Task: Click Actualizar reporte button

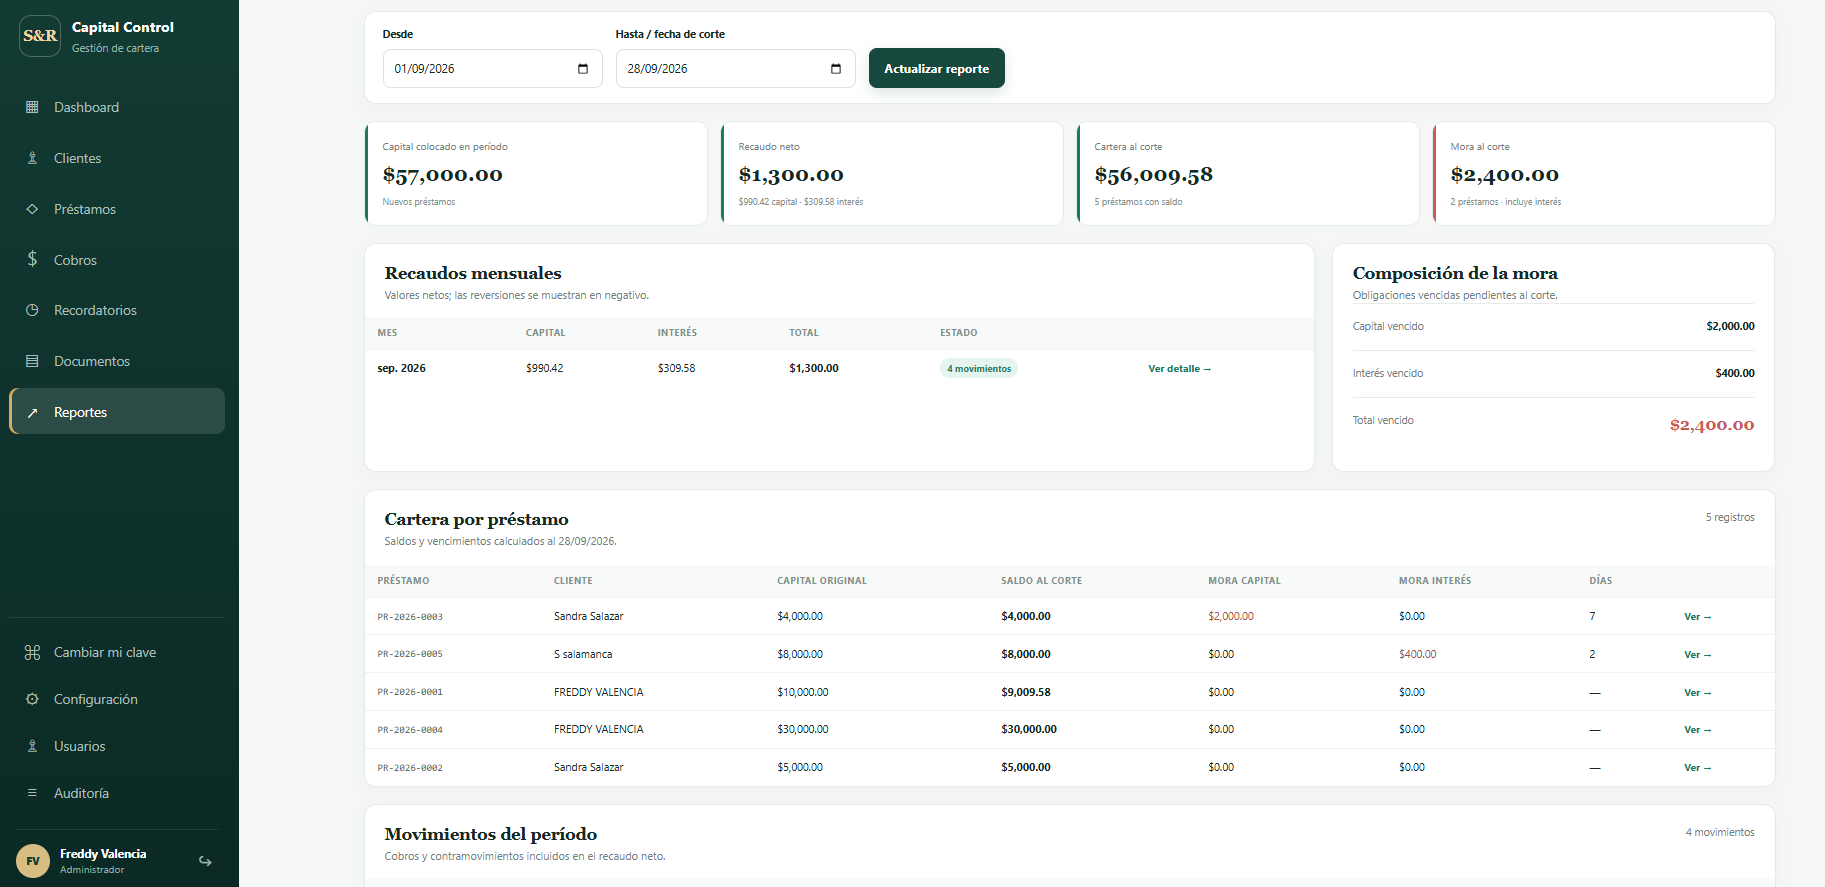Action: tap(937, 68)
